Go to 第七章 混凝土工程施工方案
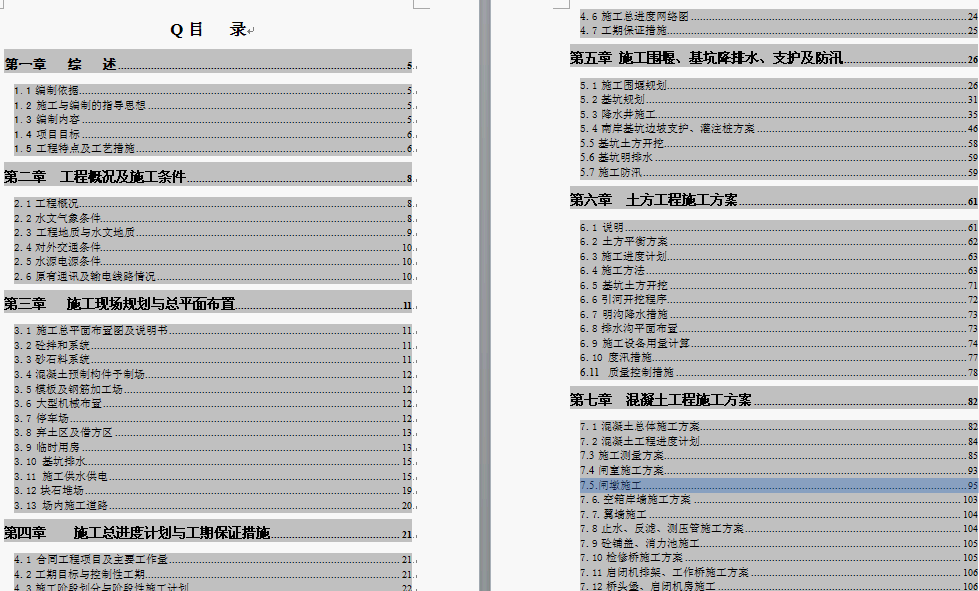The width and height of the screenshot is (979, 591). click(x=660, y=401)
